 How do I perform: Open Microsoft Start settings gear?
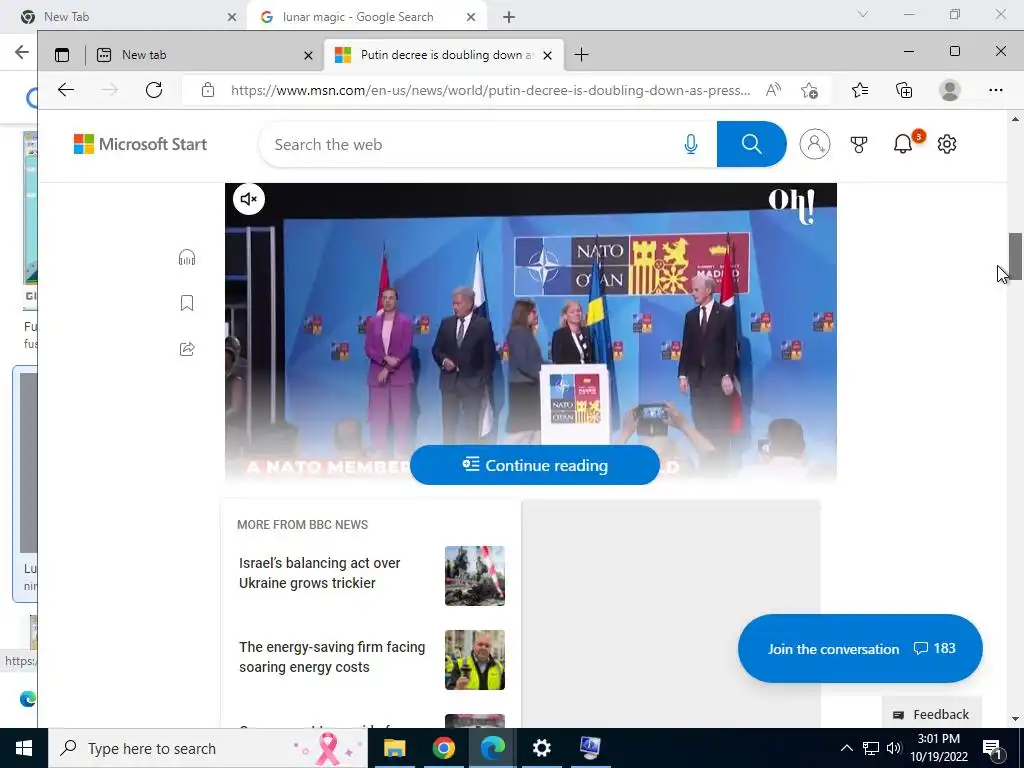coord(947,144)
